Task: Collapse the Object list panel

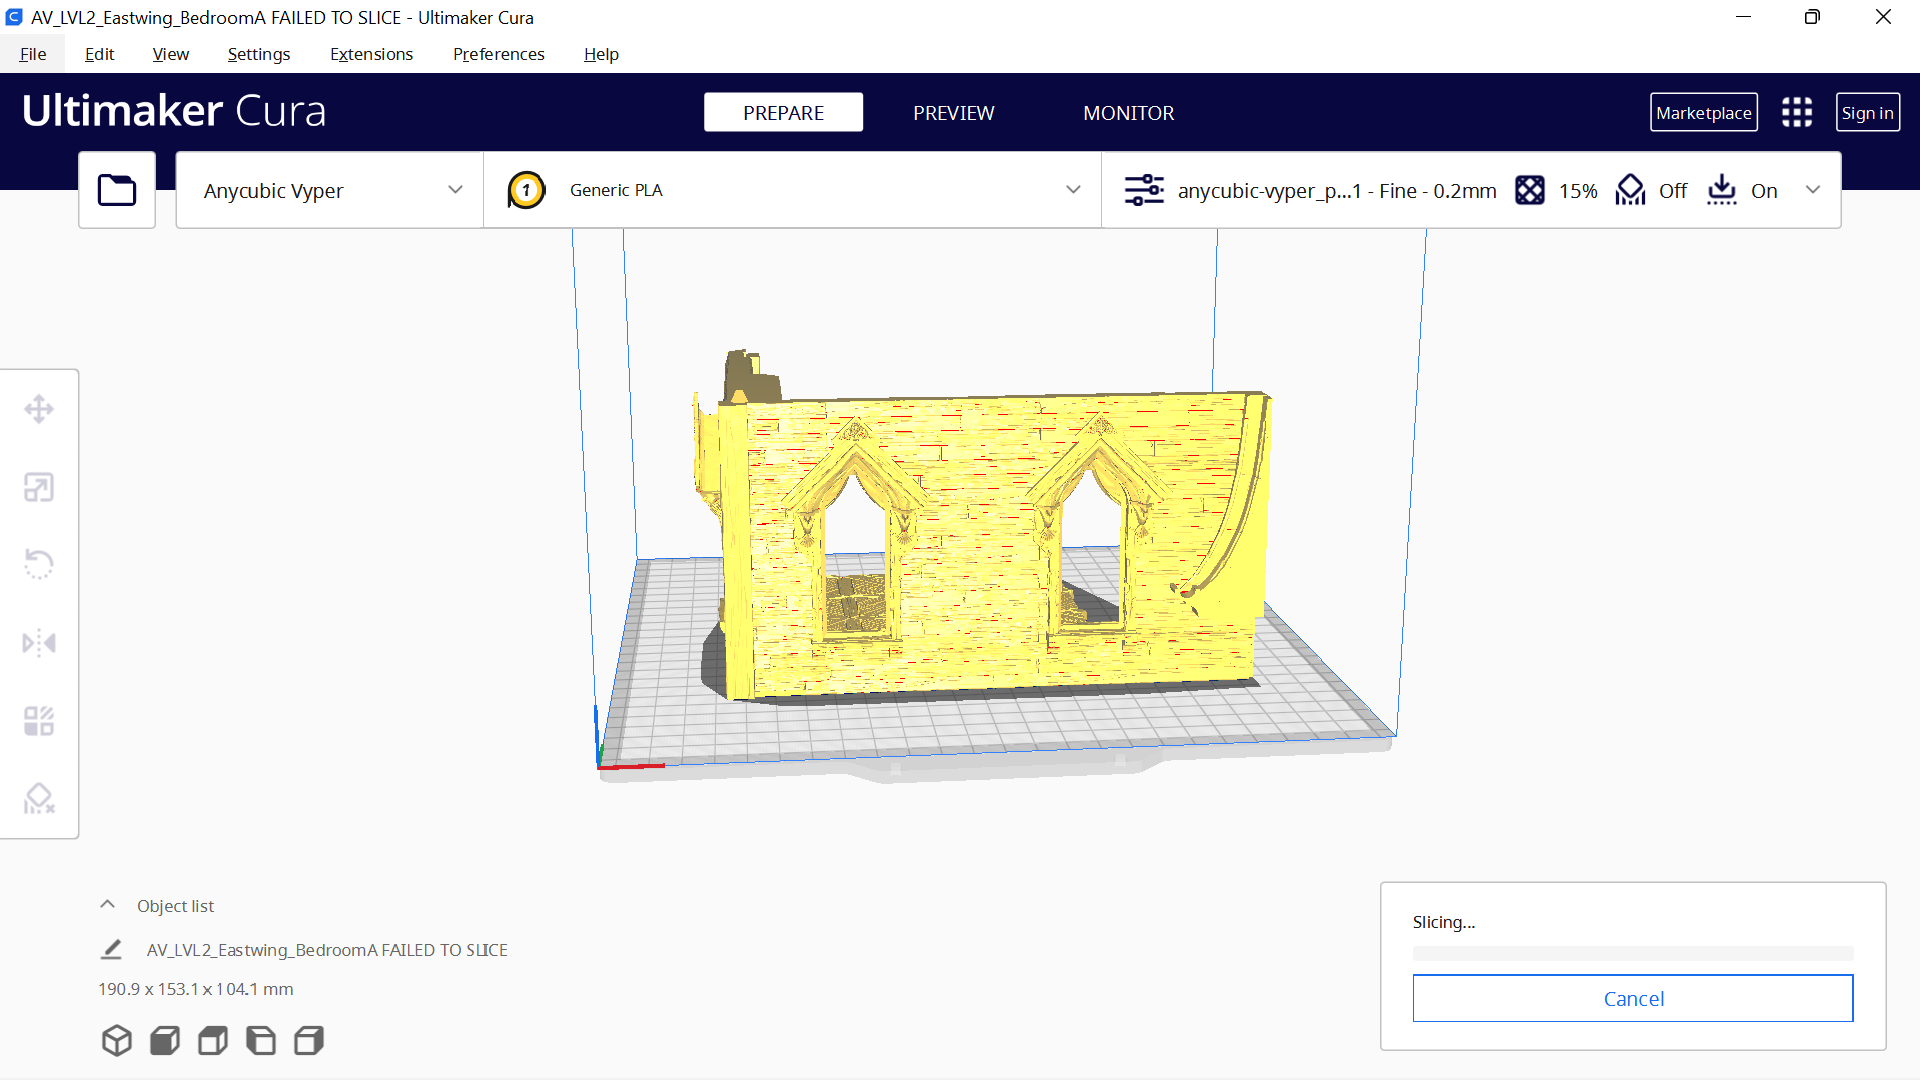Action: tap(107, 904)
